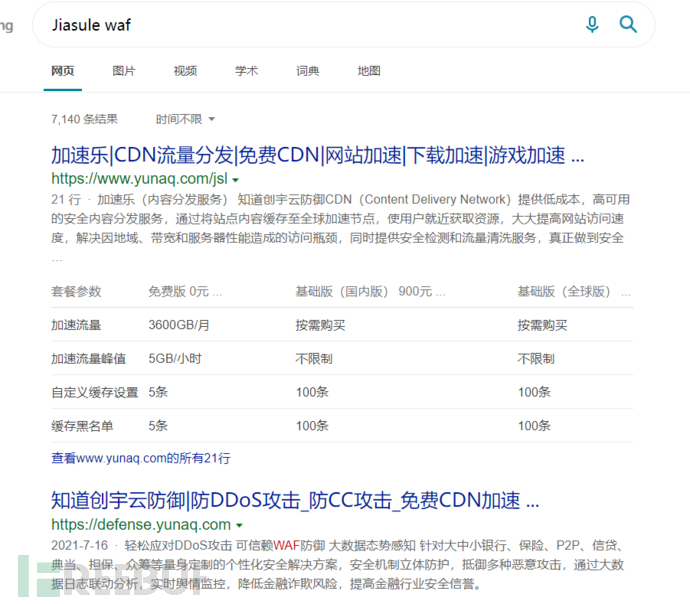This screenshot has width=690, height=604.
Task: Go to the 学术 tab
Action: (246, 71)
